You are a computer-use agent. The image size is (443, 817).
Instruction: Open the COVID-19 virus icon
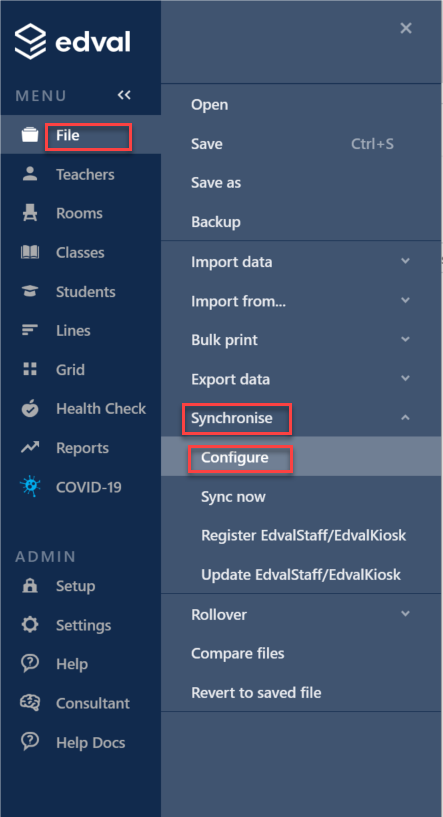point(30,487)
